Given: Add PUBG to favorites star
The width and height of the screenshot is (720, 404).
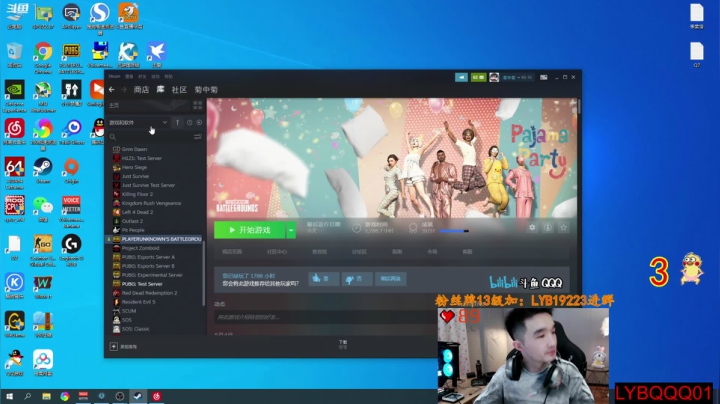Looking at the screenshot, I should click(563, 227).
